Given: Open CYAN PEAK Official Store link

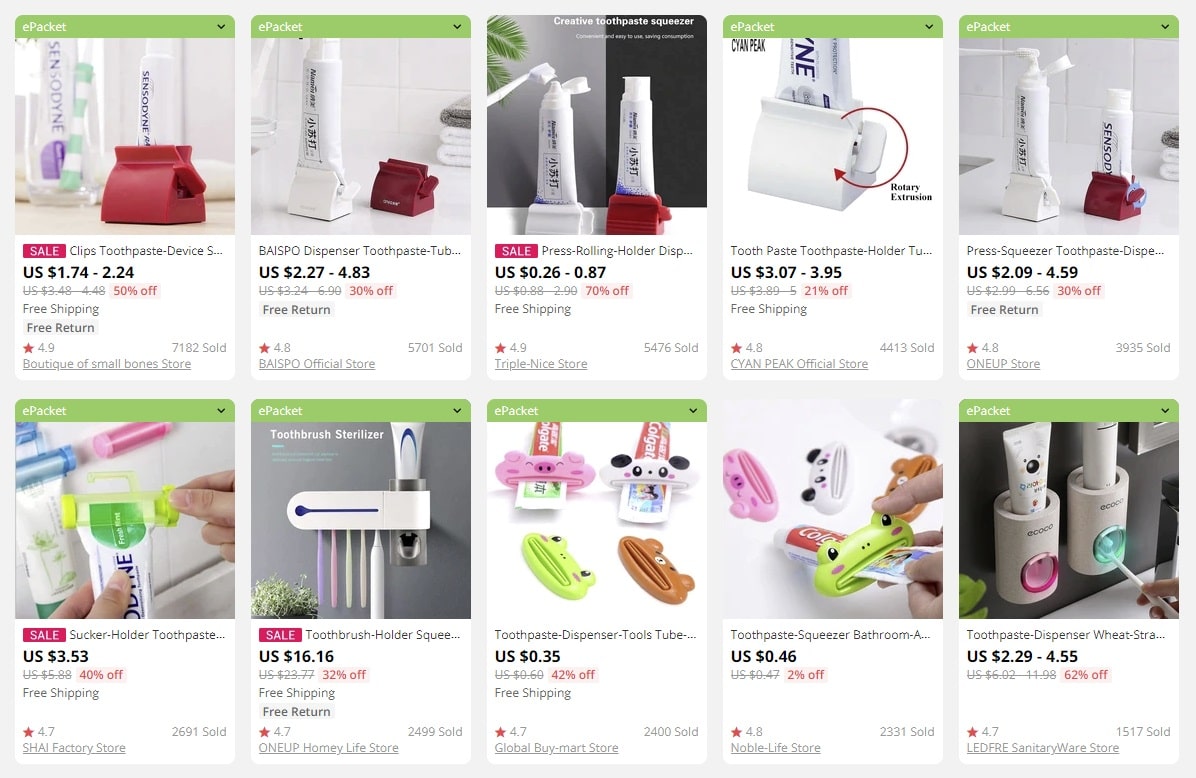Looking at the screenshot, I should point(799,364).
